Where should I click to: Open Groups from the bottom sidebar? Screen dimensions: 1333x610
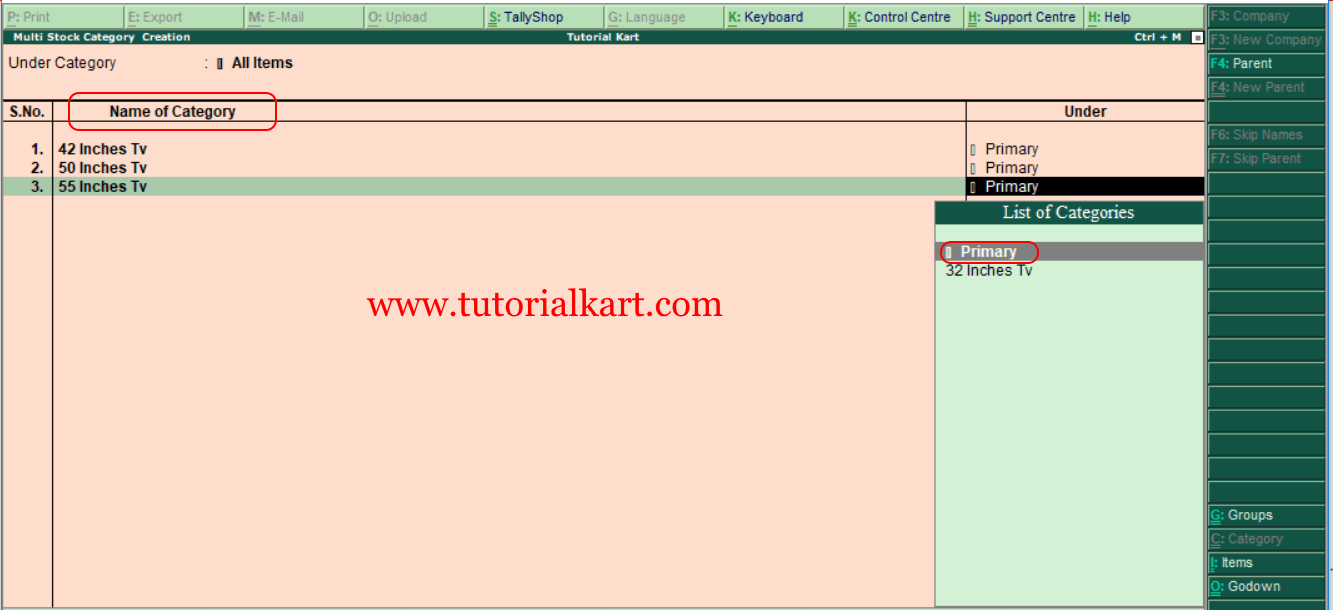tap(1266, 514)
